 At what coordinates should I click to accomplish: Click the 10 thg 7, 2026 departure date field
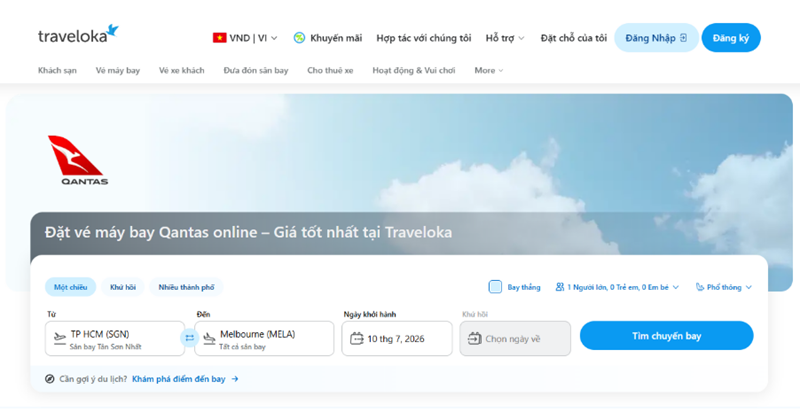[397, 338]
